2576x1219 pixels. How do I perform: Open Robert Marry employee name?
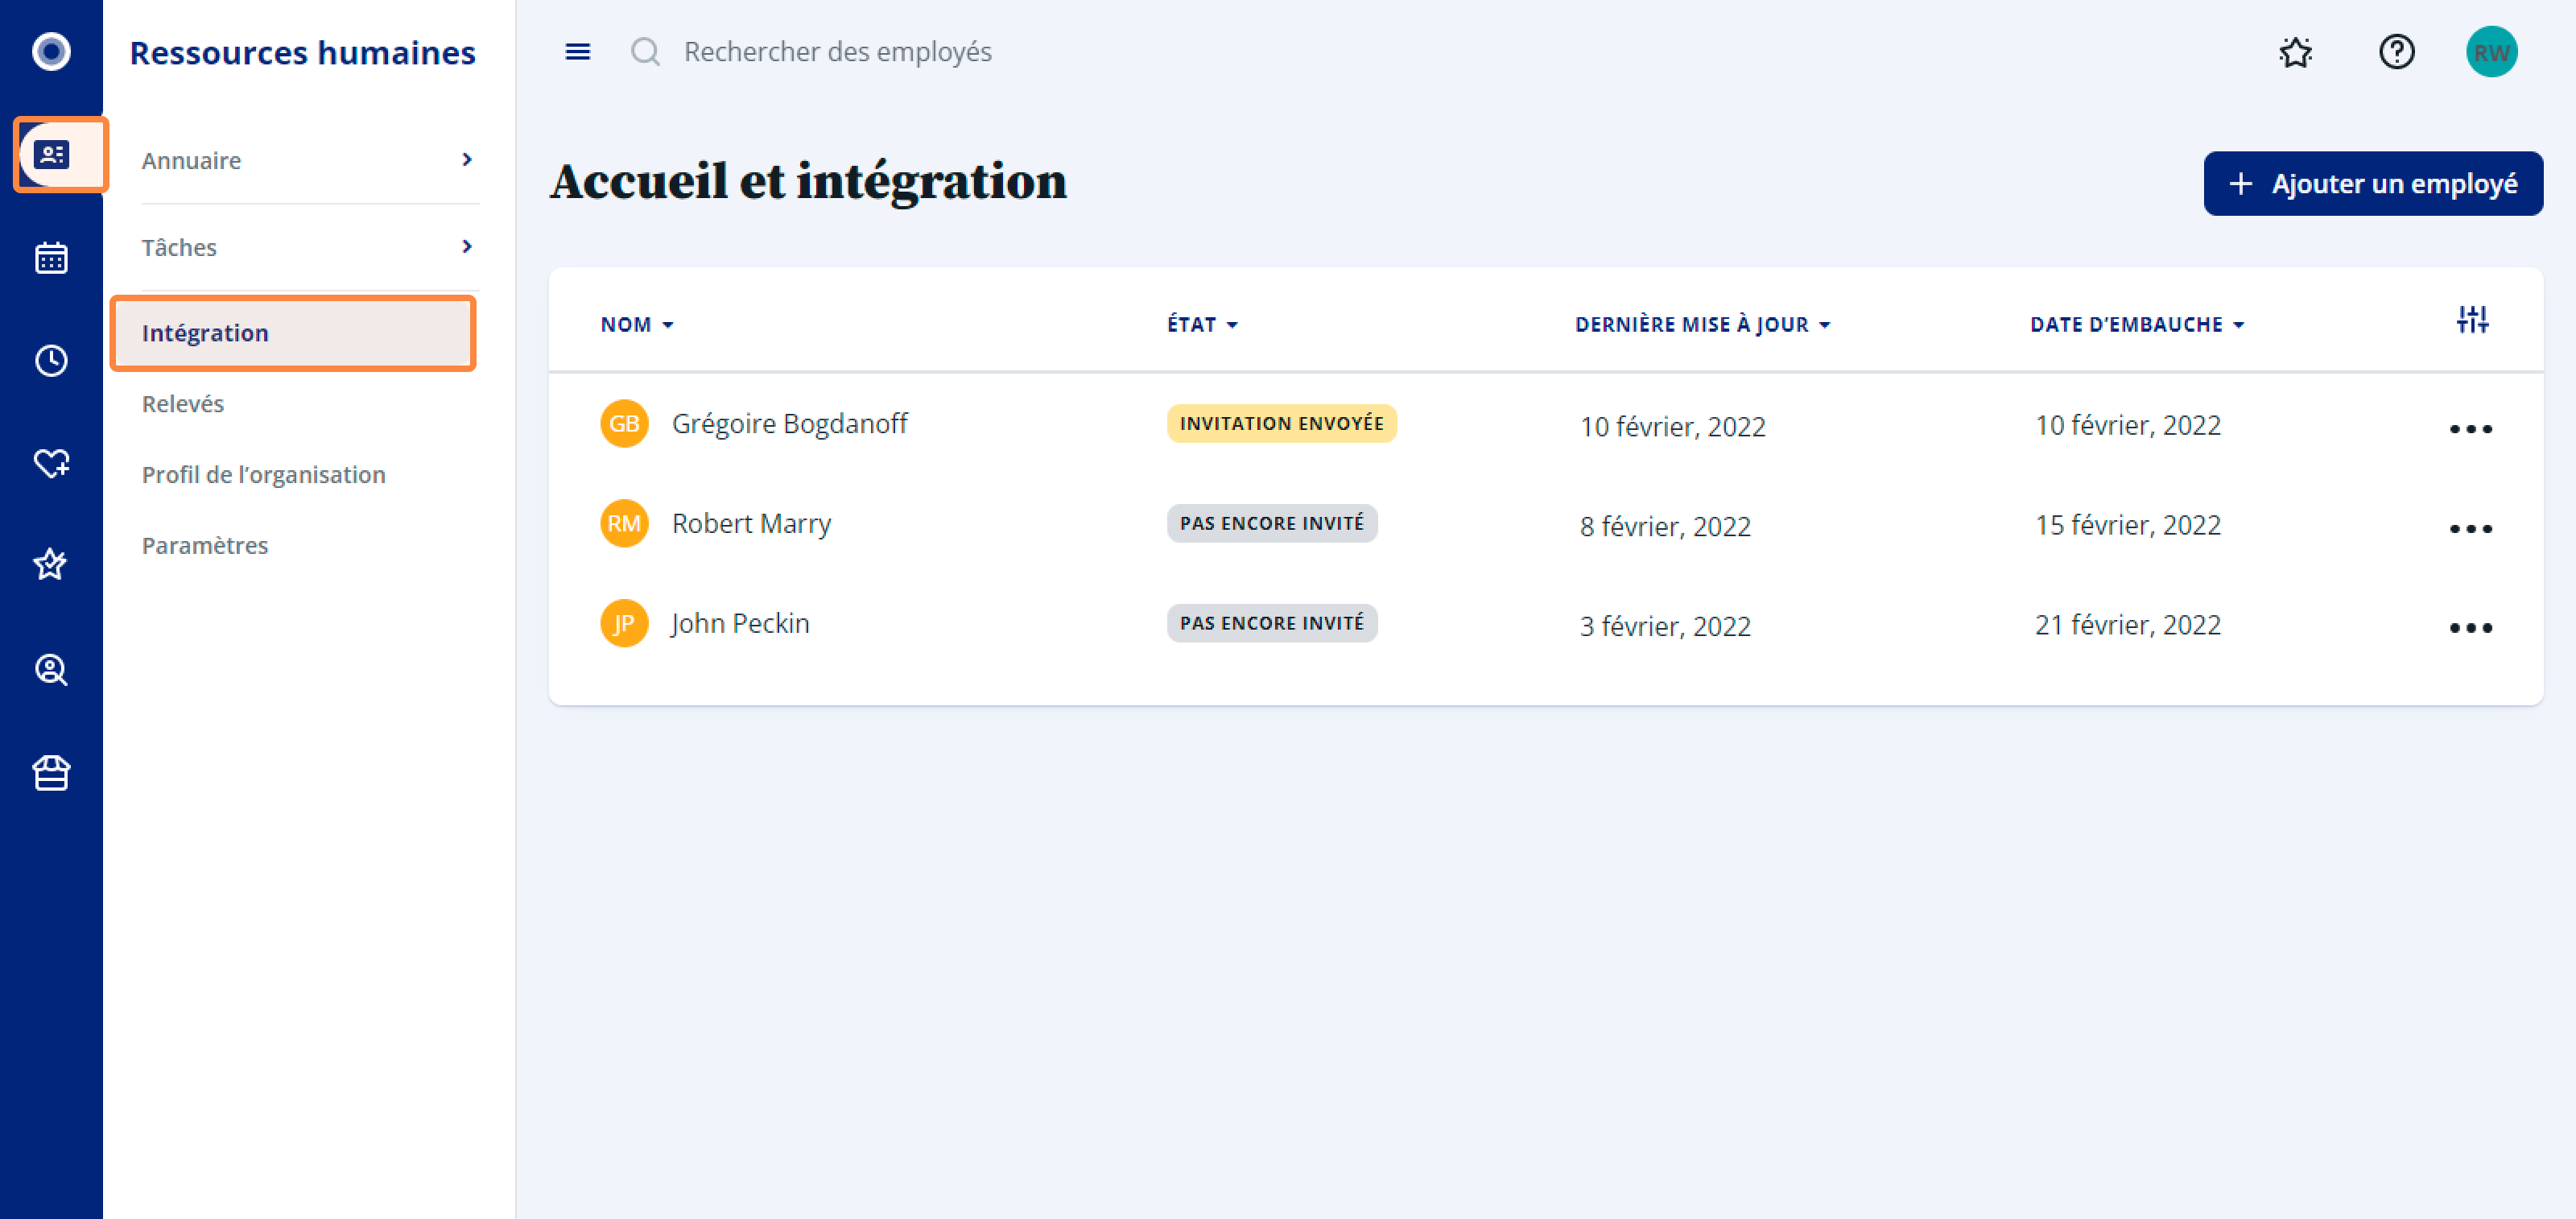751,523
